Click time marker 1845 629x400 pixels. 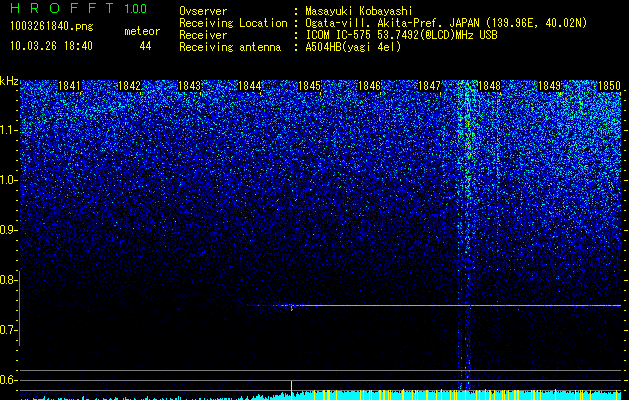310,86
